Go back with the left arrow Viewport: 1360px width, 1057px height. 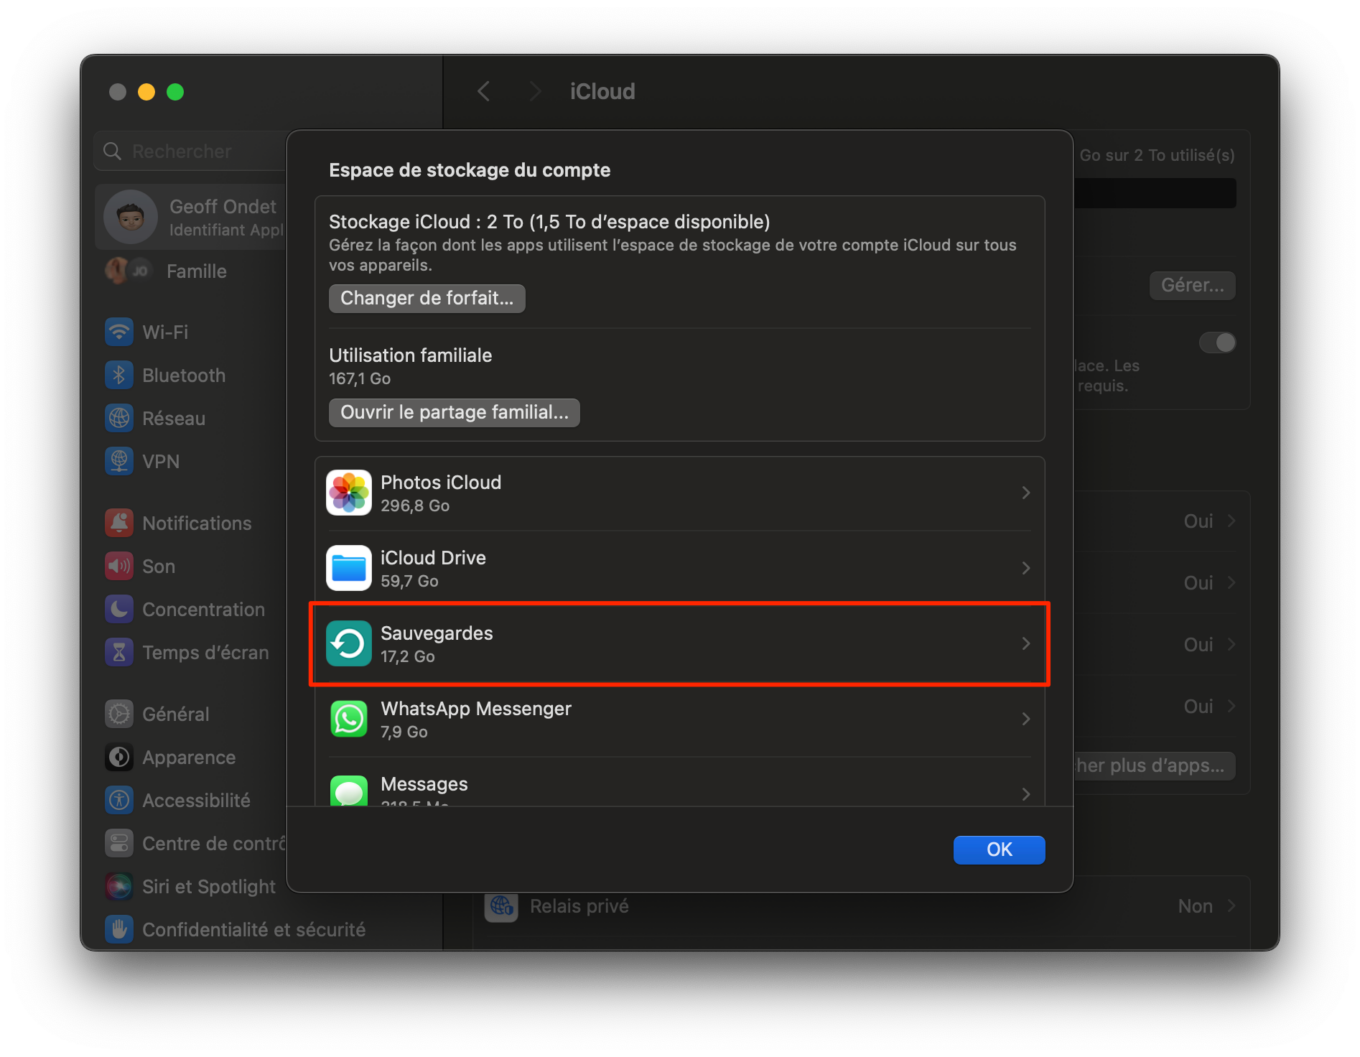tap(484, 91)
